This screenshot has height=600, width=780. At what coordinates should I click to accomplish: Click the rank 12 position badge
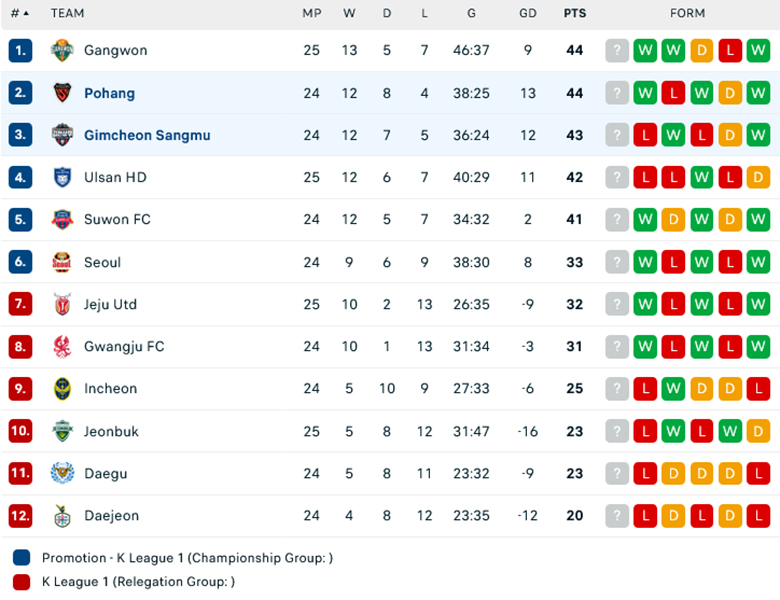coord(21,516)
